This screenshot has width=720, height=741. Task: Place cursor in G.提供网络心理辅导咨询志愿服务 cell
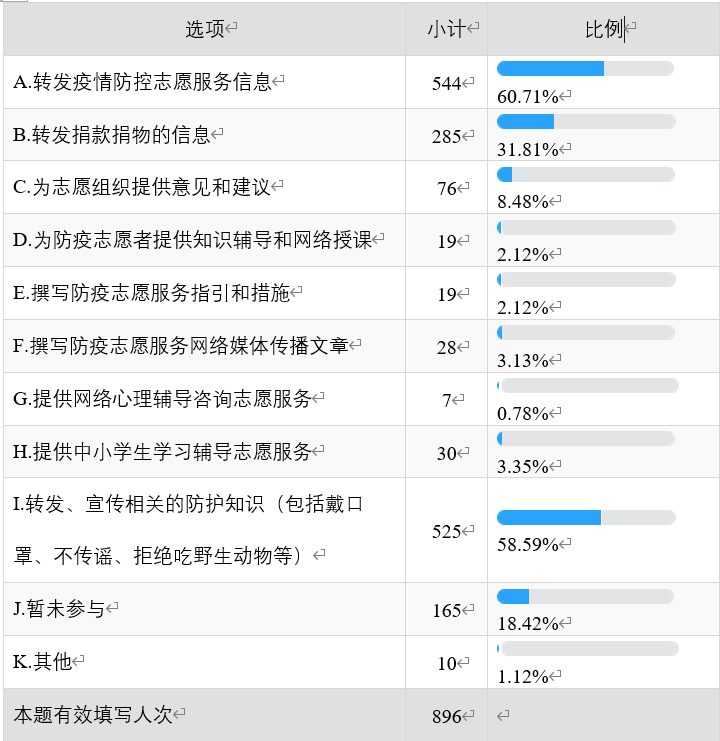tap(205, 399)
